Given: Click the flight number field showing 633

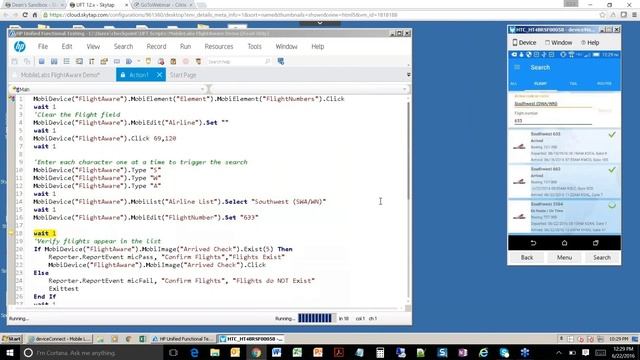Looking at the screenshot, I should pos(553,121).
